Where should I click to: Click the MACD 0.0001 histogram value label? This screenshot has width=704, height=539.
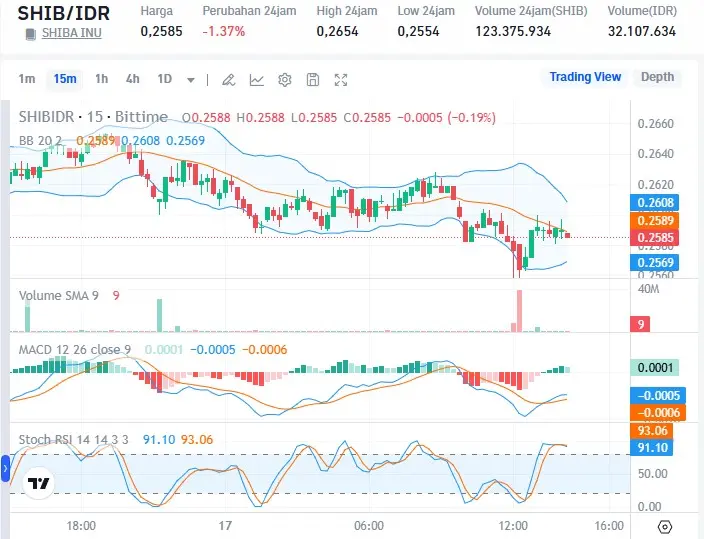[655, 368]
